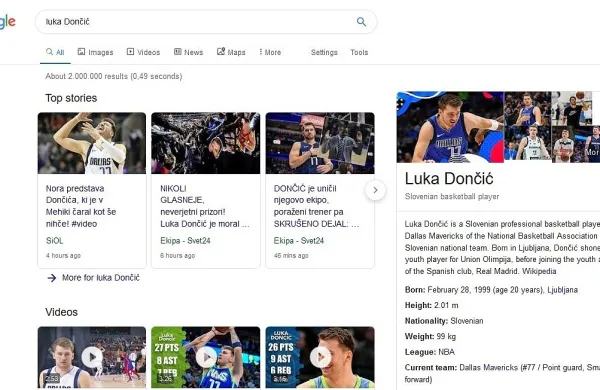The width and height of the screenshot is (600, 390).
Task: Click the 'Slovenian' nationality value
Action: 466,321
